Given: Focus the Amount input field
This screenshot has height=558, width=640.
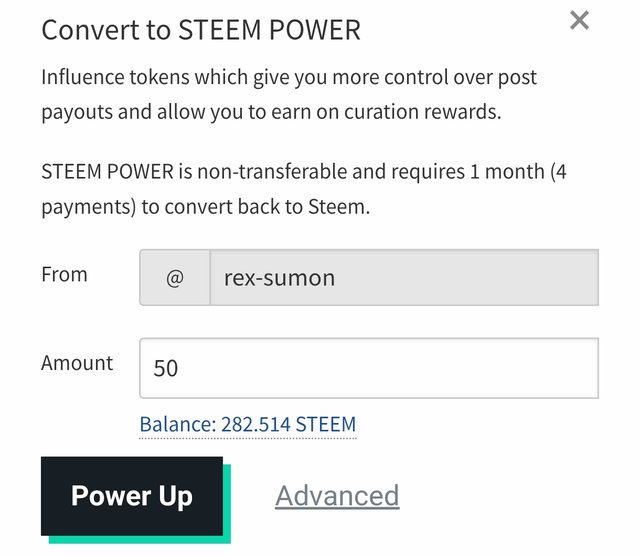Looking at the screenshot, I should pos(368,368).
